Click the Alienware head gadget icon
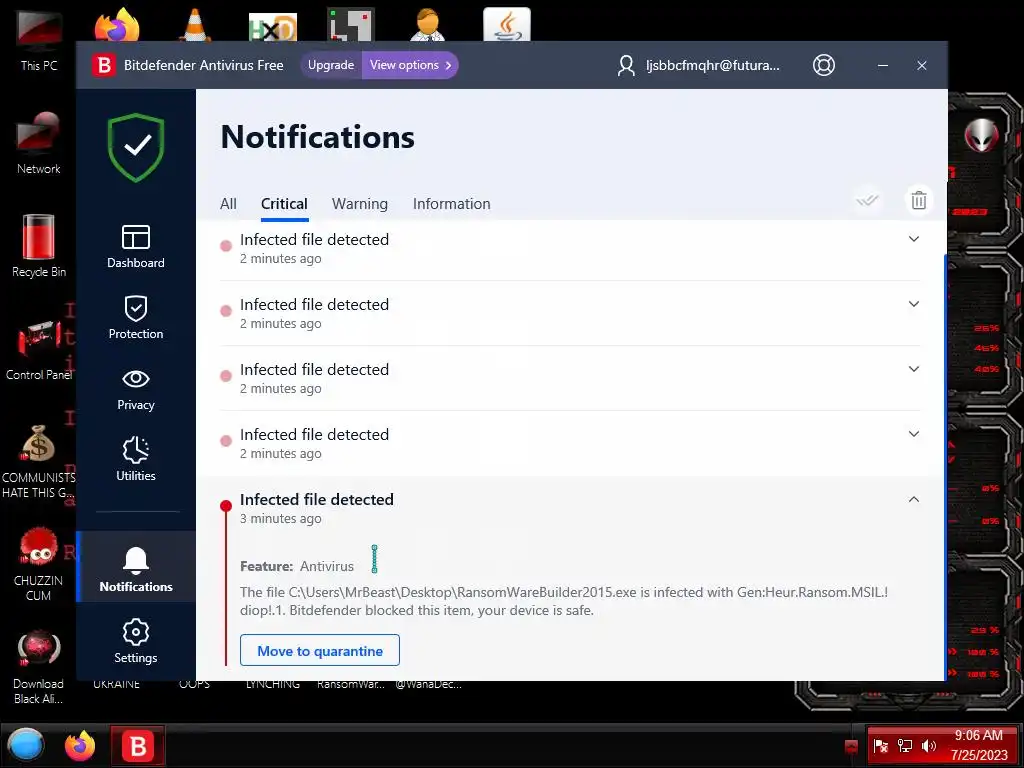This screenshot has width=1024, height=768. point(982,136)
